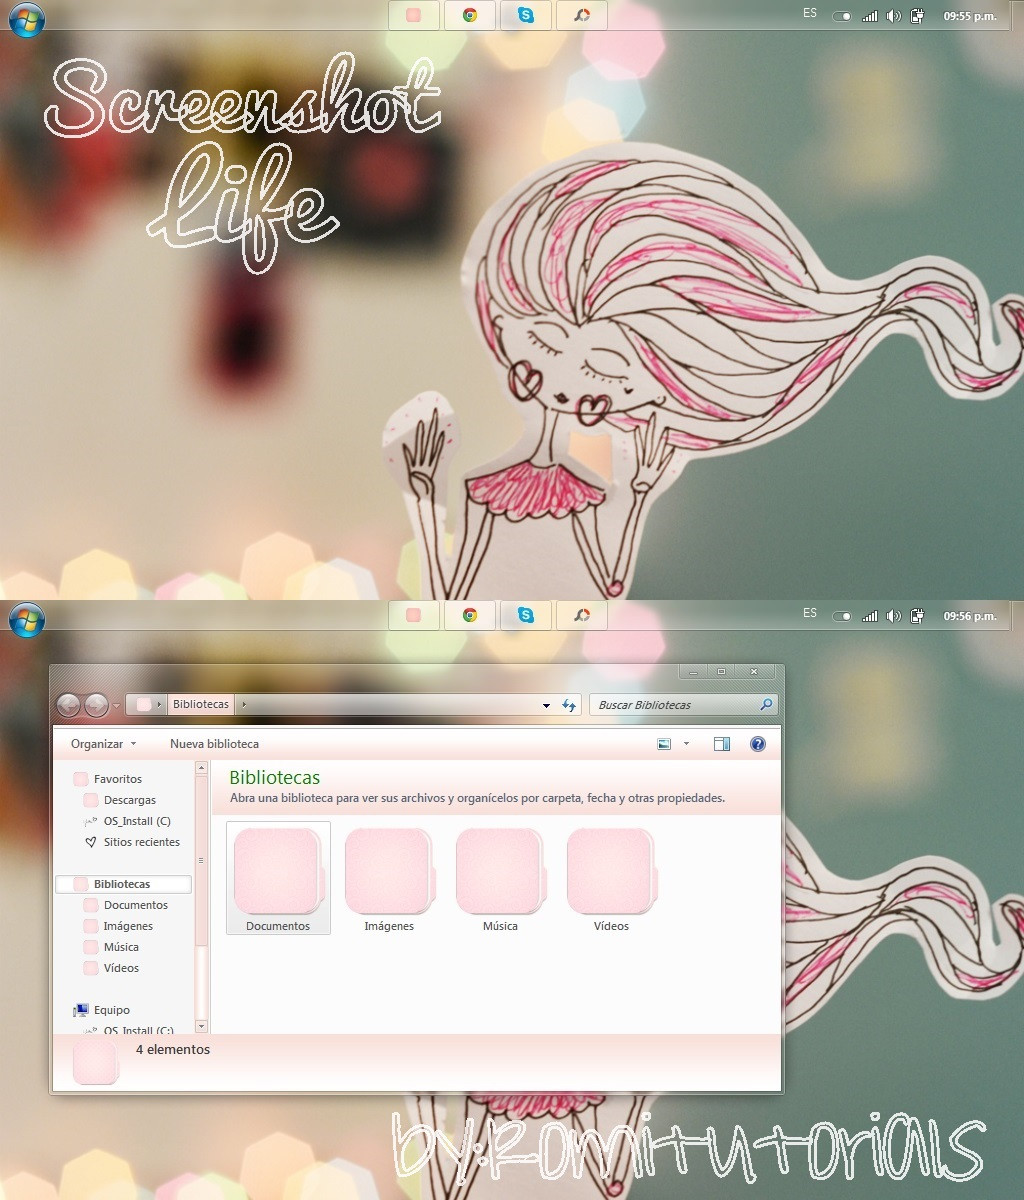Refresh the Bibliotecas folder view

point(569,705)
